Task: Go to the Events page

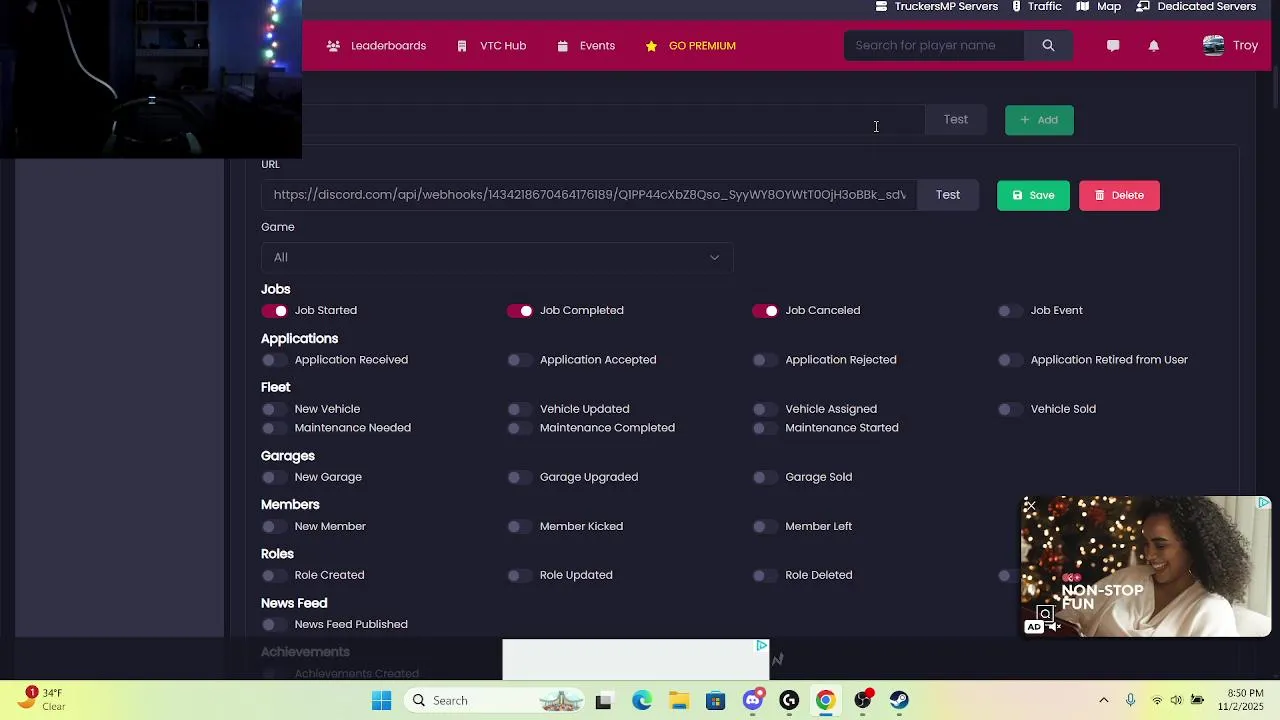Action: coord(586,46)
